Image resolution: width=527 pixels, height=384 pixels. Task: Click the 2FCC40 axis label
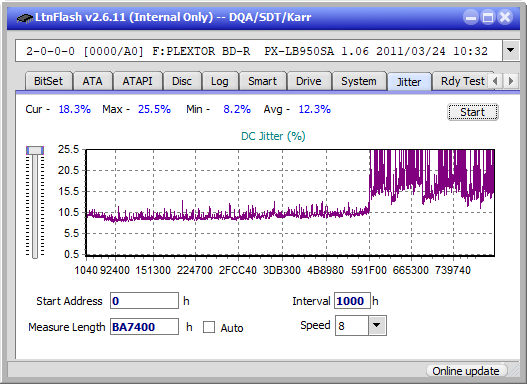238,270
